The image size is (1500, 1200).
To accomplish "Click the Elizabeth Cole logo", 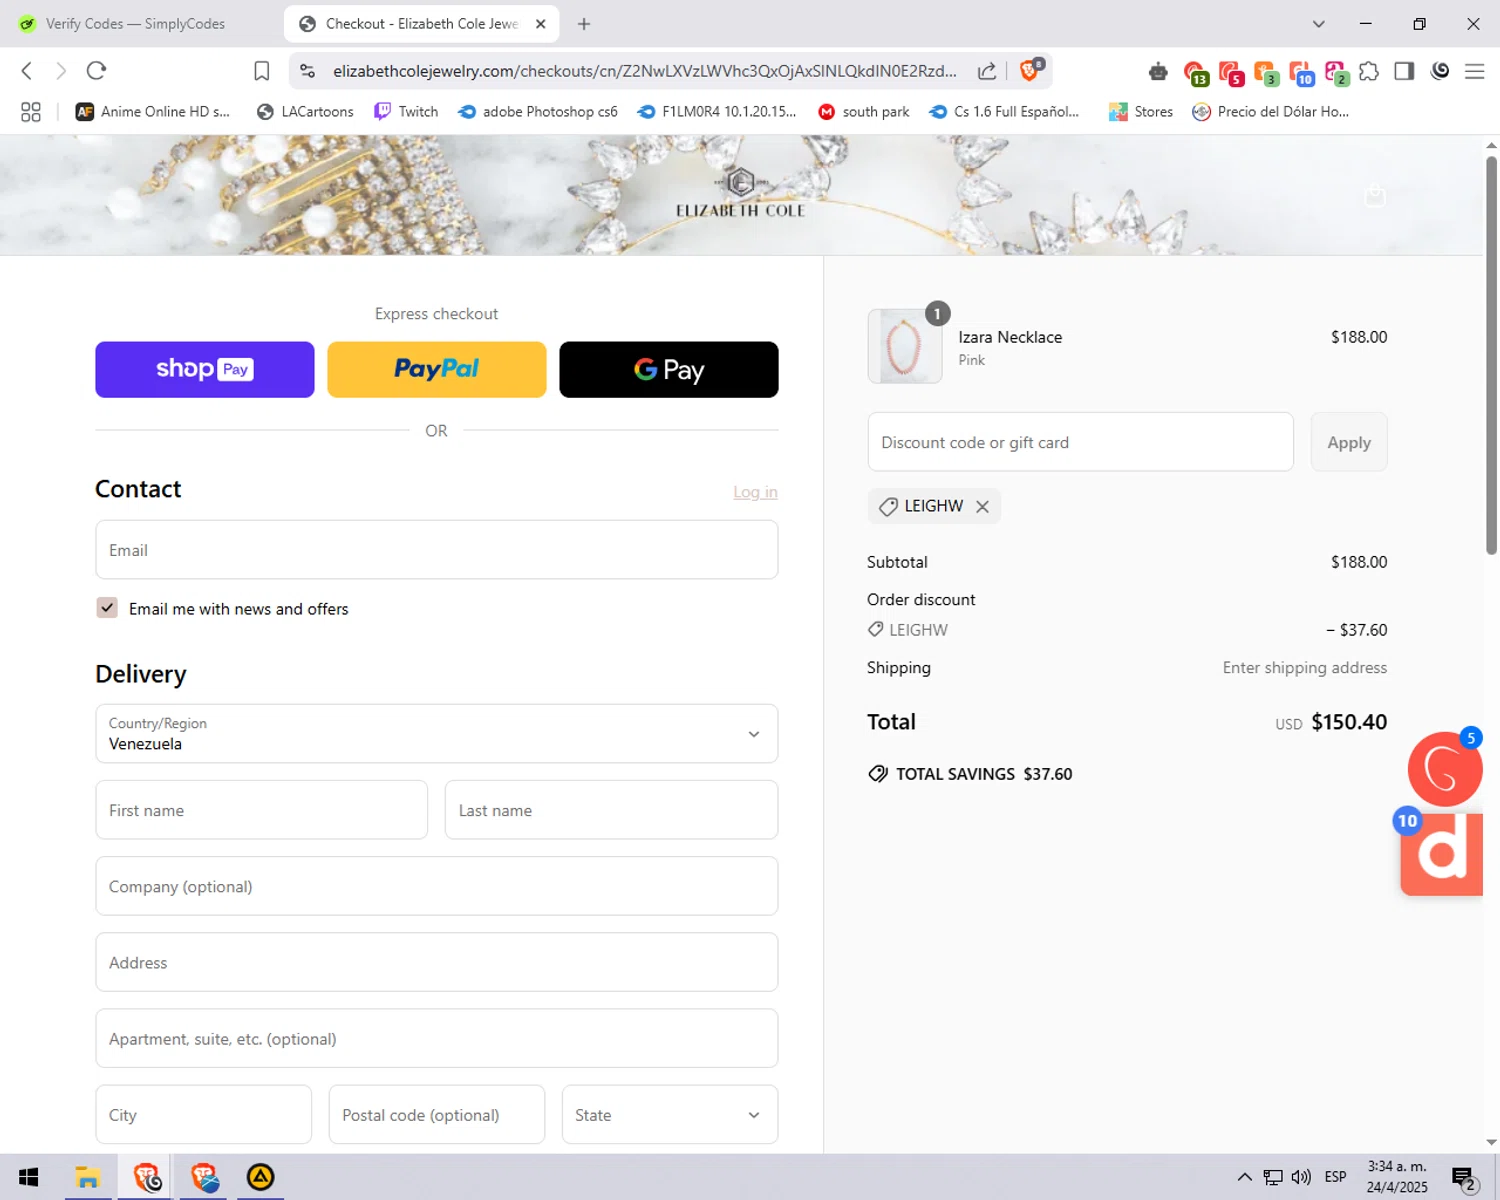I will tap(740, 193).
